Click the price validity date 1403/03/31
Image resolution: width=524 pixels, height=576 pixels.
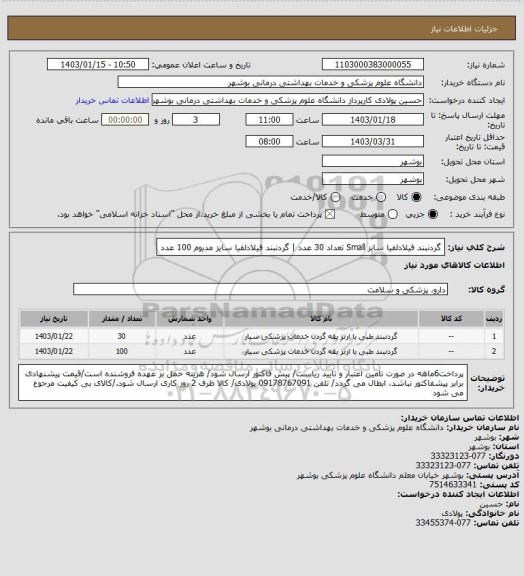coord(373,141)
